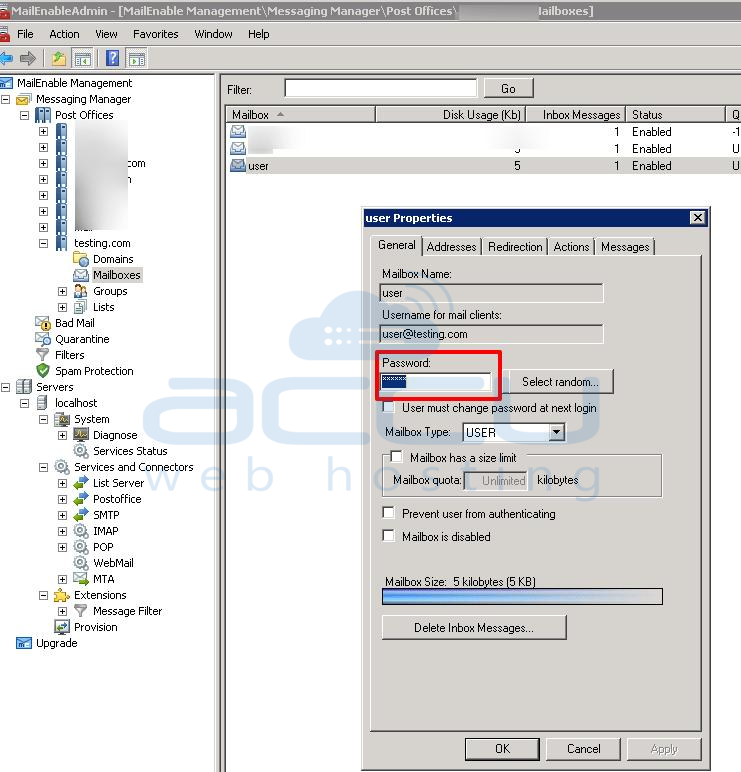
Task: Open the Domains folder icon
Action: 81,259
